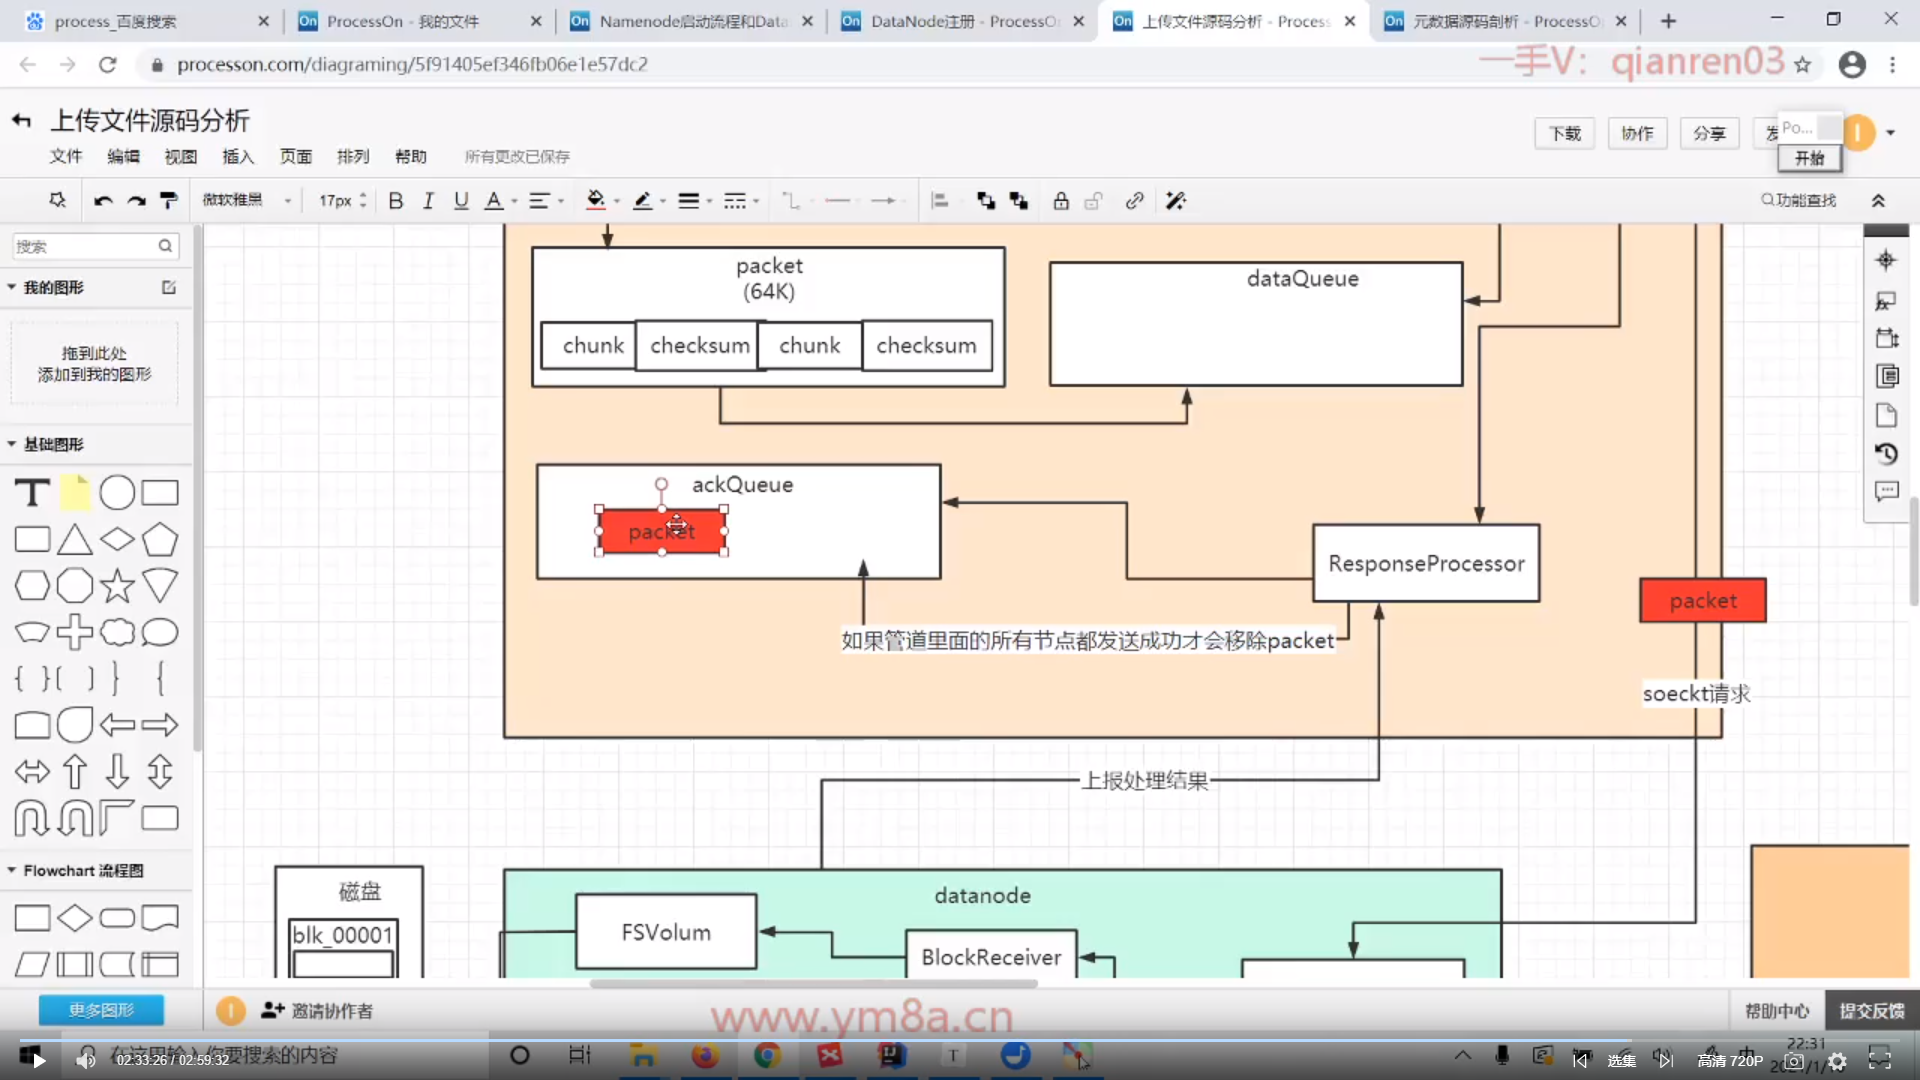1920x1080 pixels.
Task: Click 更多图形 more shapes button
Action: [101, 1010]
